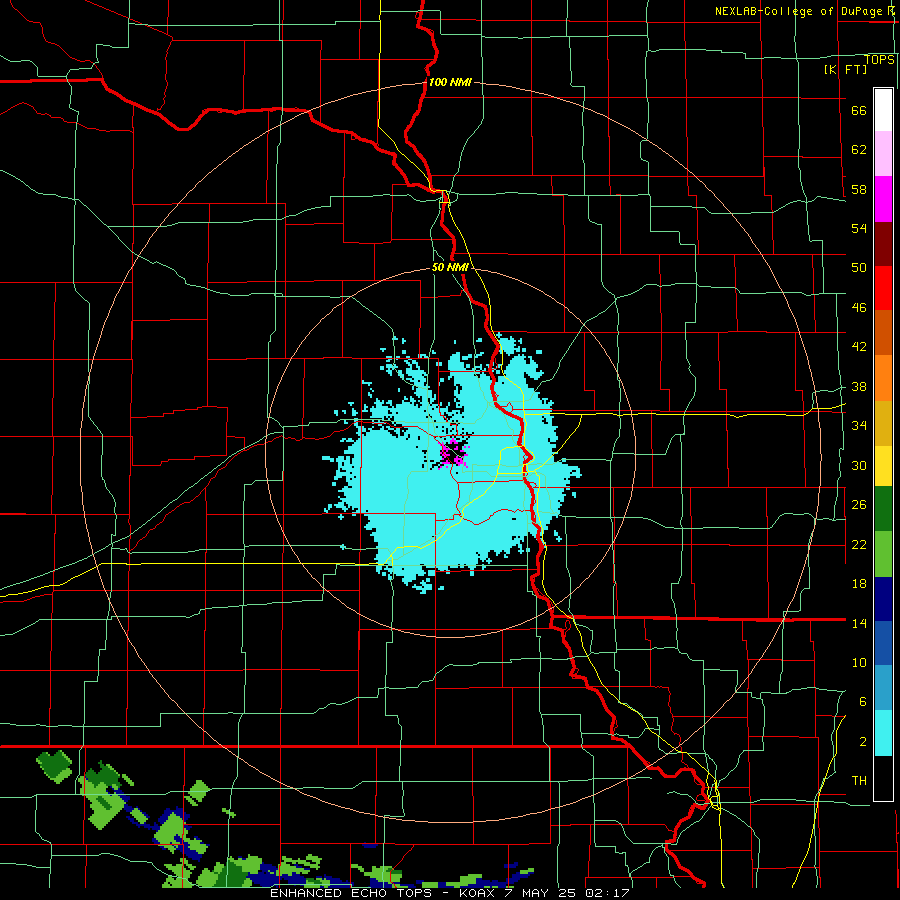Click the dark green 26 kft legend swatch
The image size is (900, 900).
click(x=883, y=509)
